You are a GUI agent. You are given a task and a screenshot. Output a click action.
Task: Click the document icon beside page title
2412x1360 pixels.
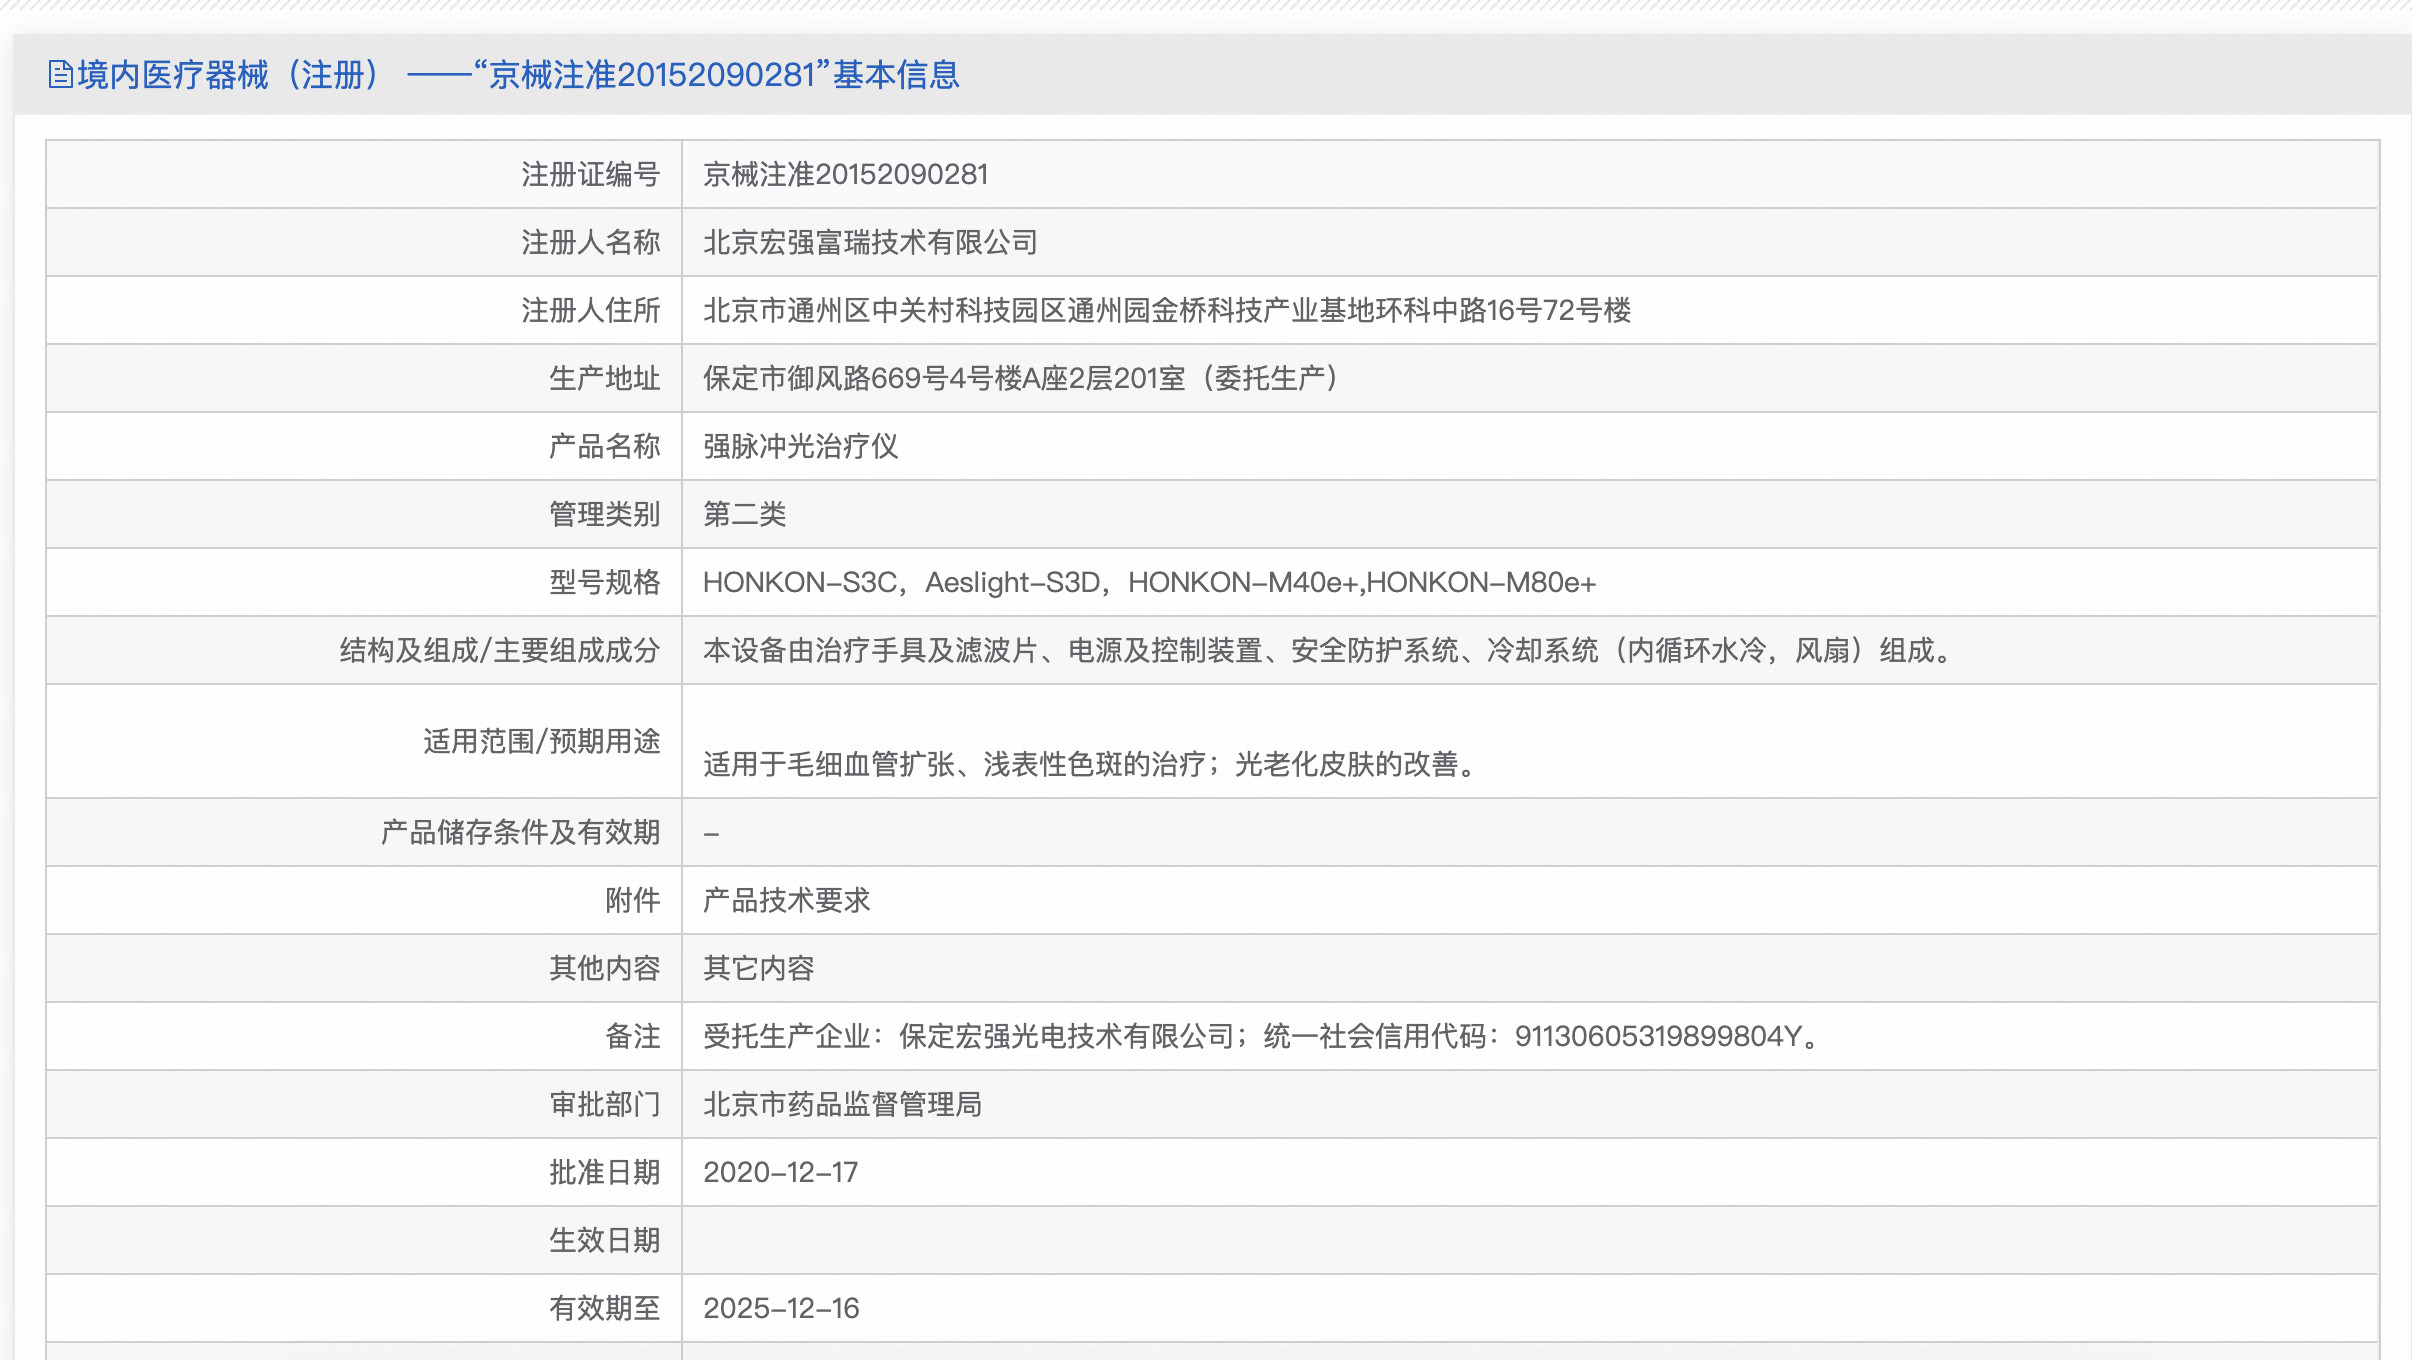click(60, 75)
